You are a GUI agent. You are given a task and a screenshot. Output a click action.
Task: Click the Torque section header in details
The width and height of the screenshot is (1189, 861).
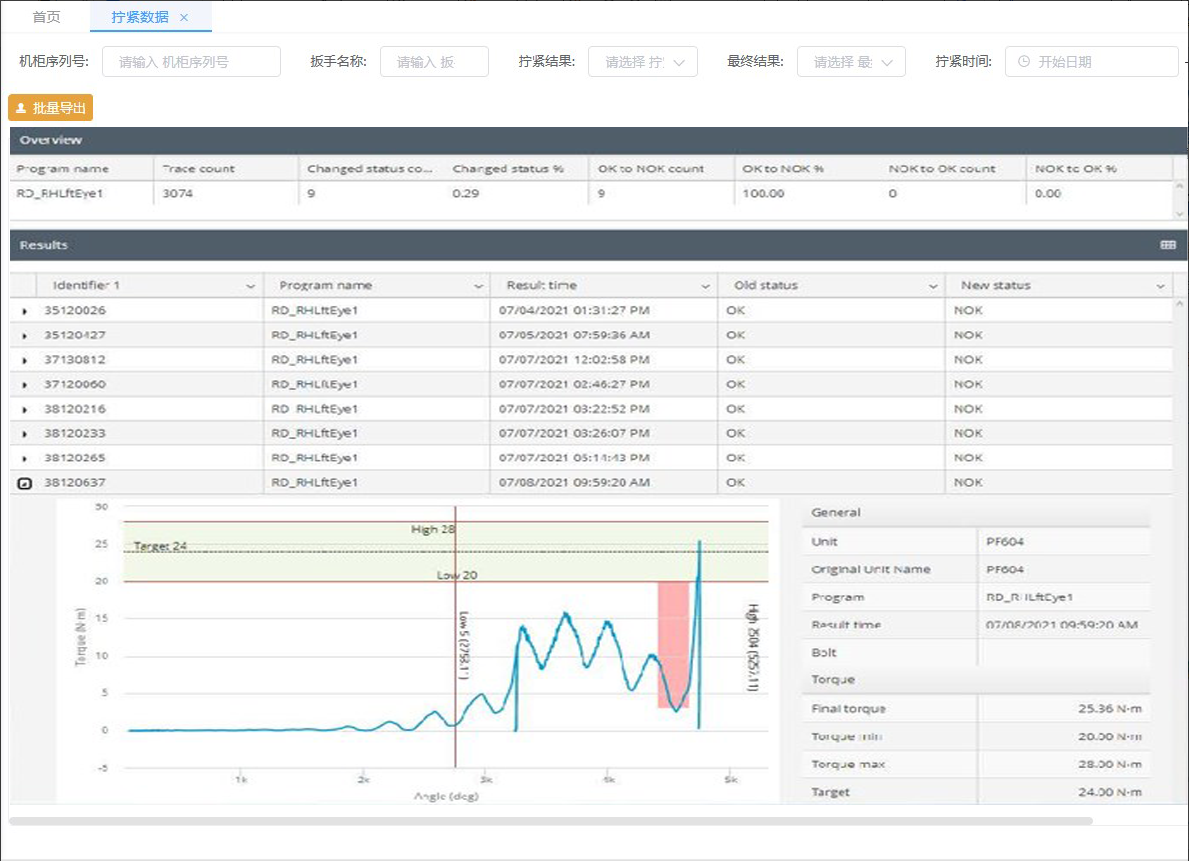click(833, 680)
